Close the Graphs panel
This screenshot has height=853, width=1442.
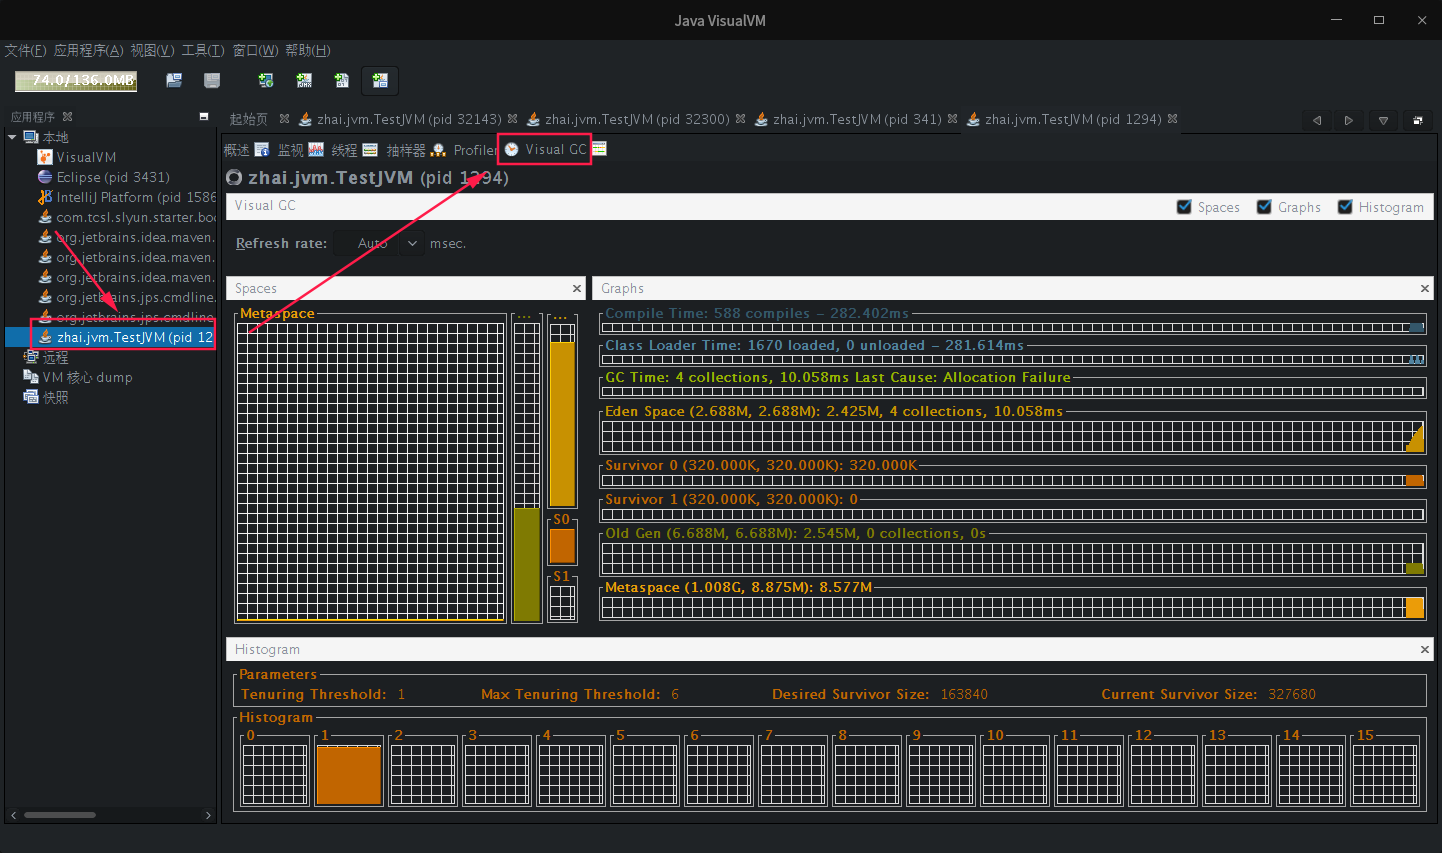click(x=1425, y=289)
